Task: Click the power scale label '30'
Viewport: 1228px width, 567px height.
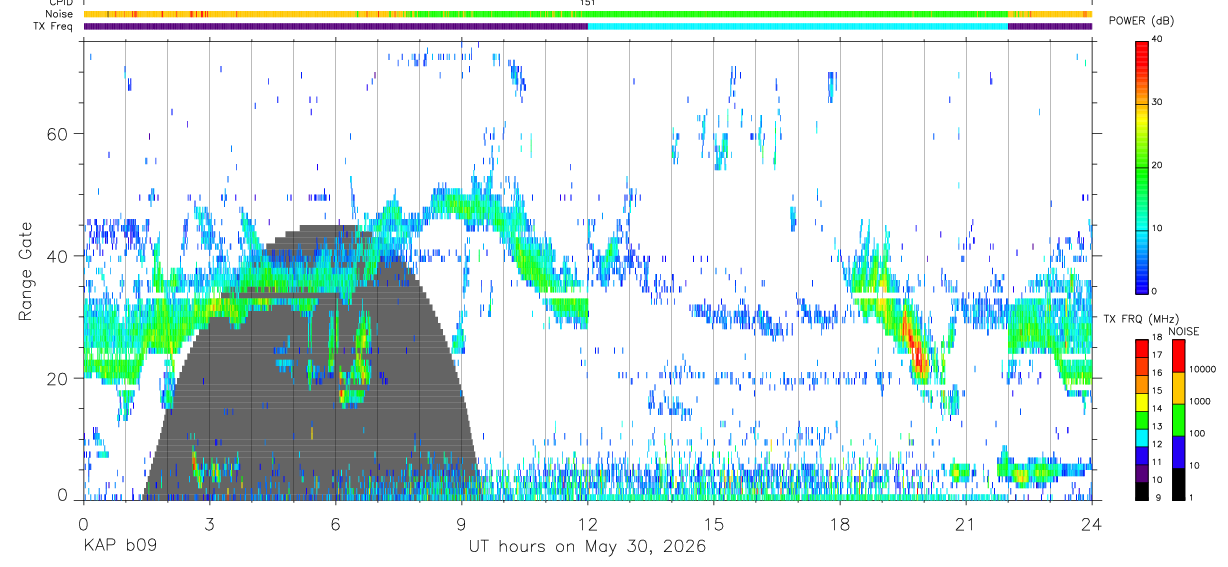Action: point(1157,102)
